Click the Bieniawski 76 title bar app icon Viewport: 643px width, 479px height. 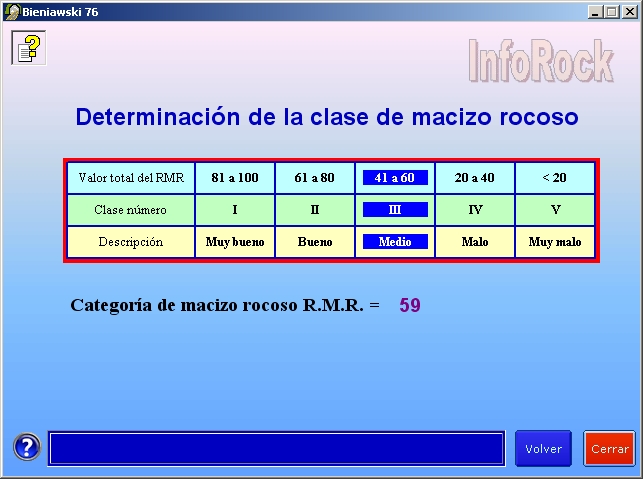click(11, 11)
